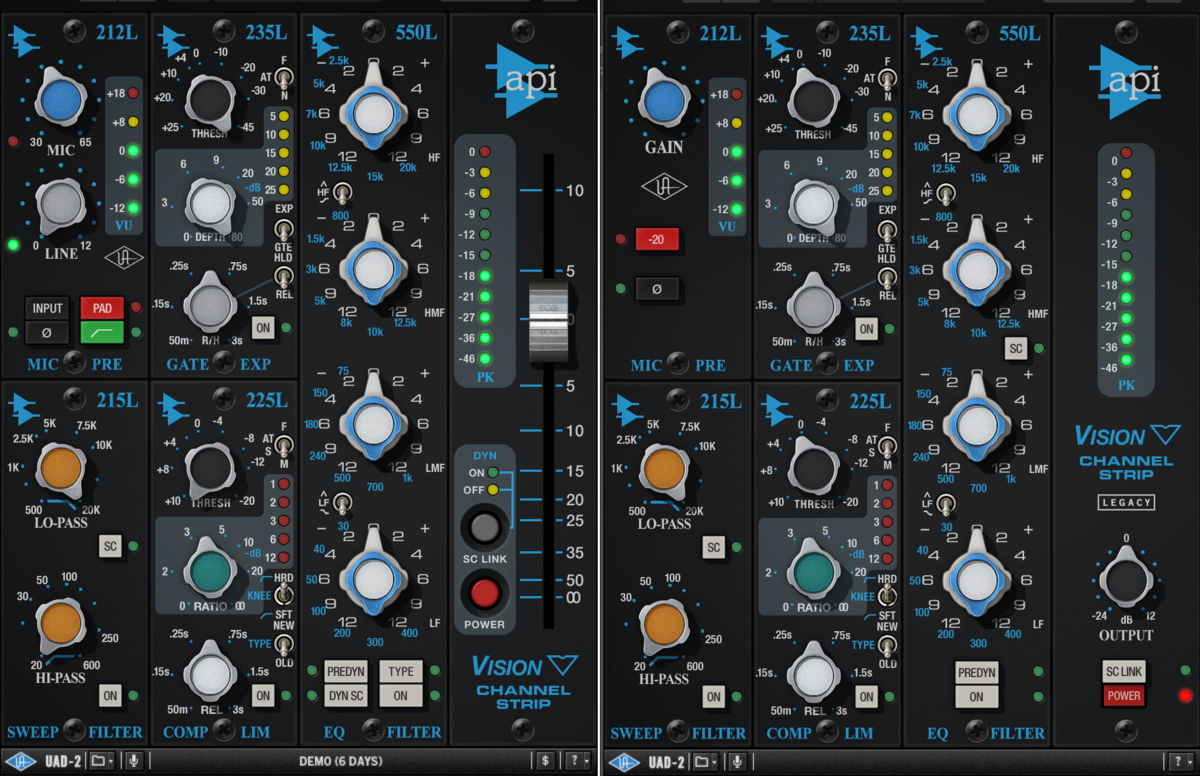
Task: Flip the EXP/GTE switch in left 235L gate
Action: point(285,231)
